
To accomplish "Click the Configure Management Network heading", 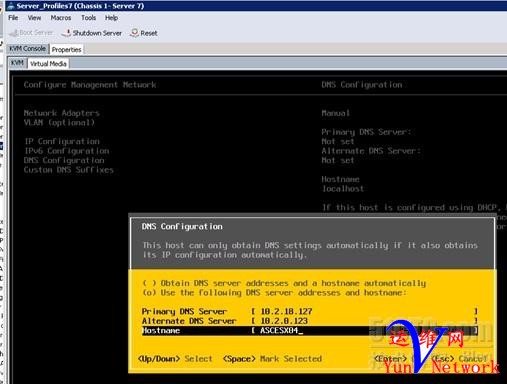I will 90,85.
